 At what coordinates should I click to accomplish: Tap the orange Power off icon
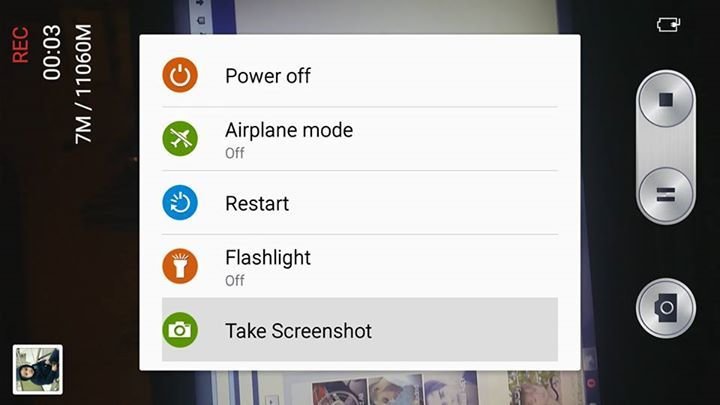coord(180,75)
